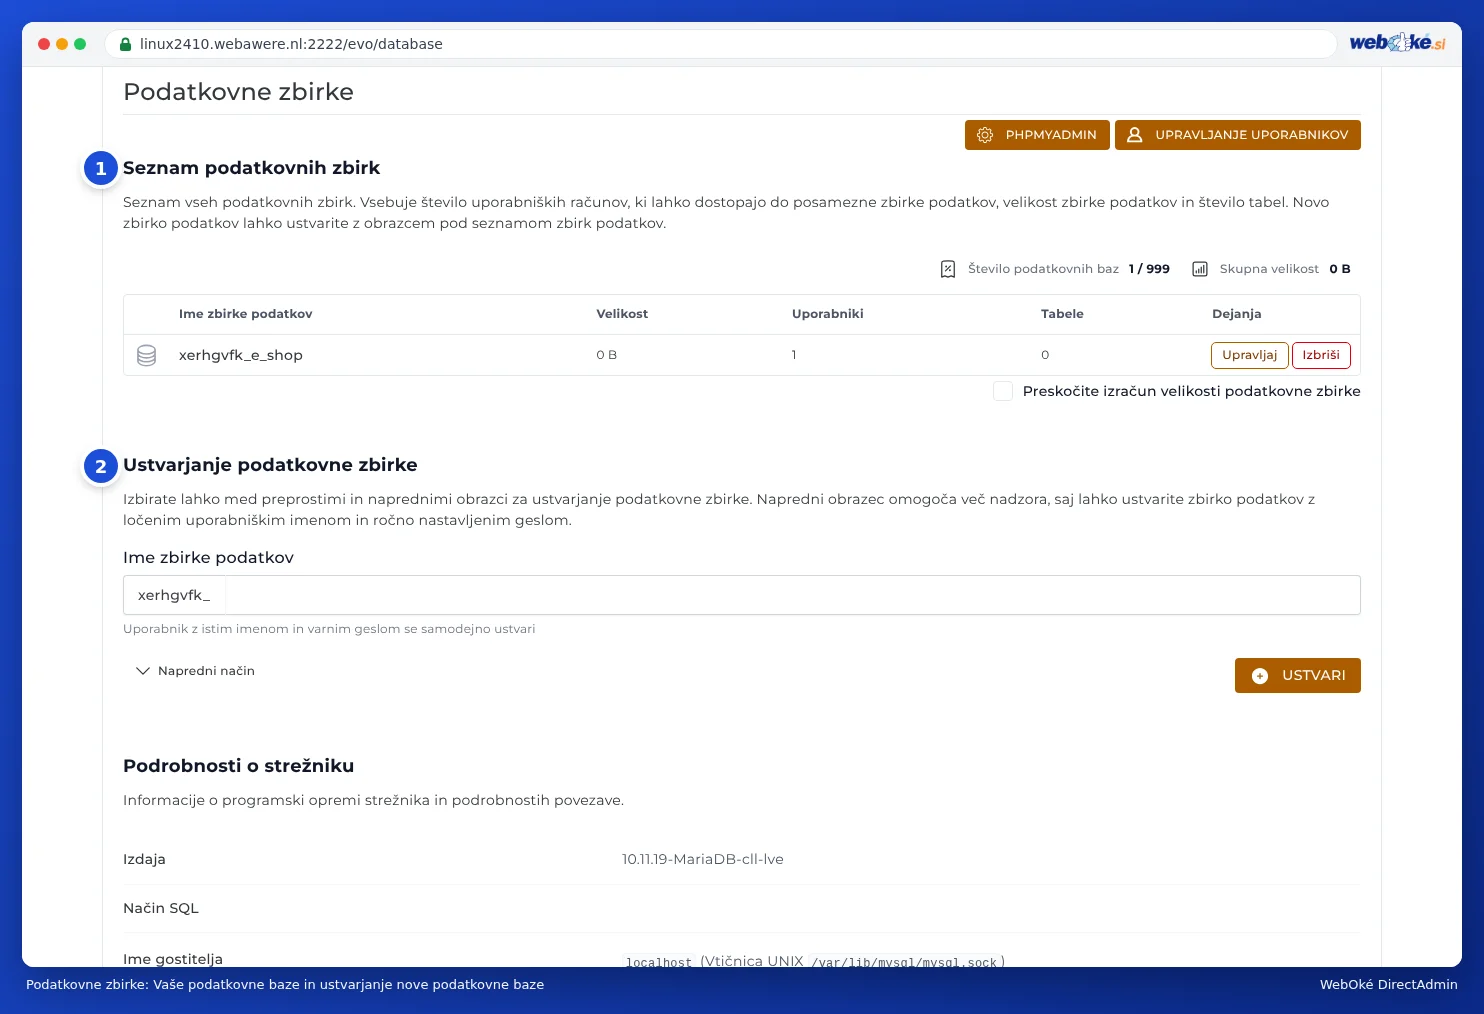Open UPRAVLJANJE UPORABNIKOV user management
This screenshot has height=1014, width=1484.
tap(1238, 135)
